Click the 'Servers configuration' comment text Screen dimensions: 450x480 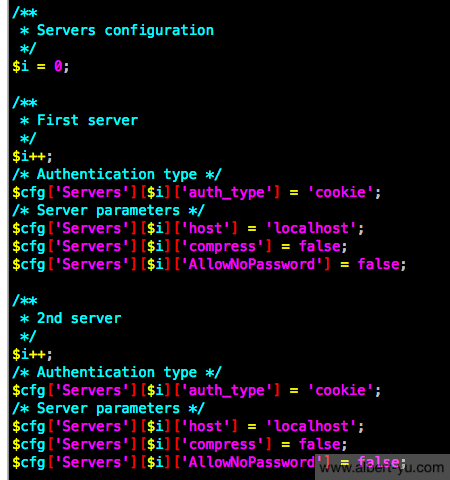coord(125,31)
